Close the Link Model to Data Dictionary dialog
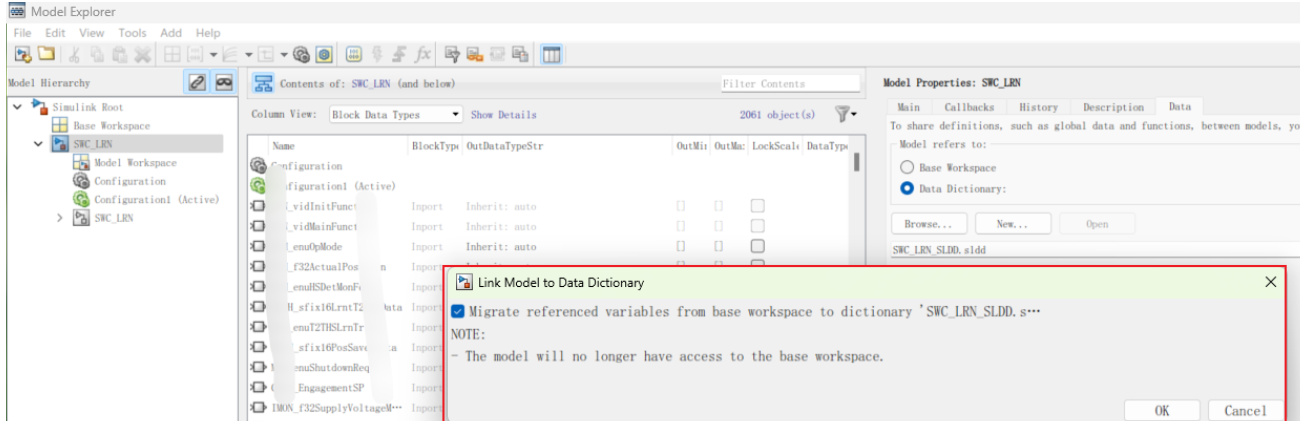The width and height of the screenshot is (1300, 421). (x=1270, y=283)
